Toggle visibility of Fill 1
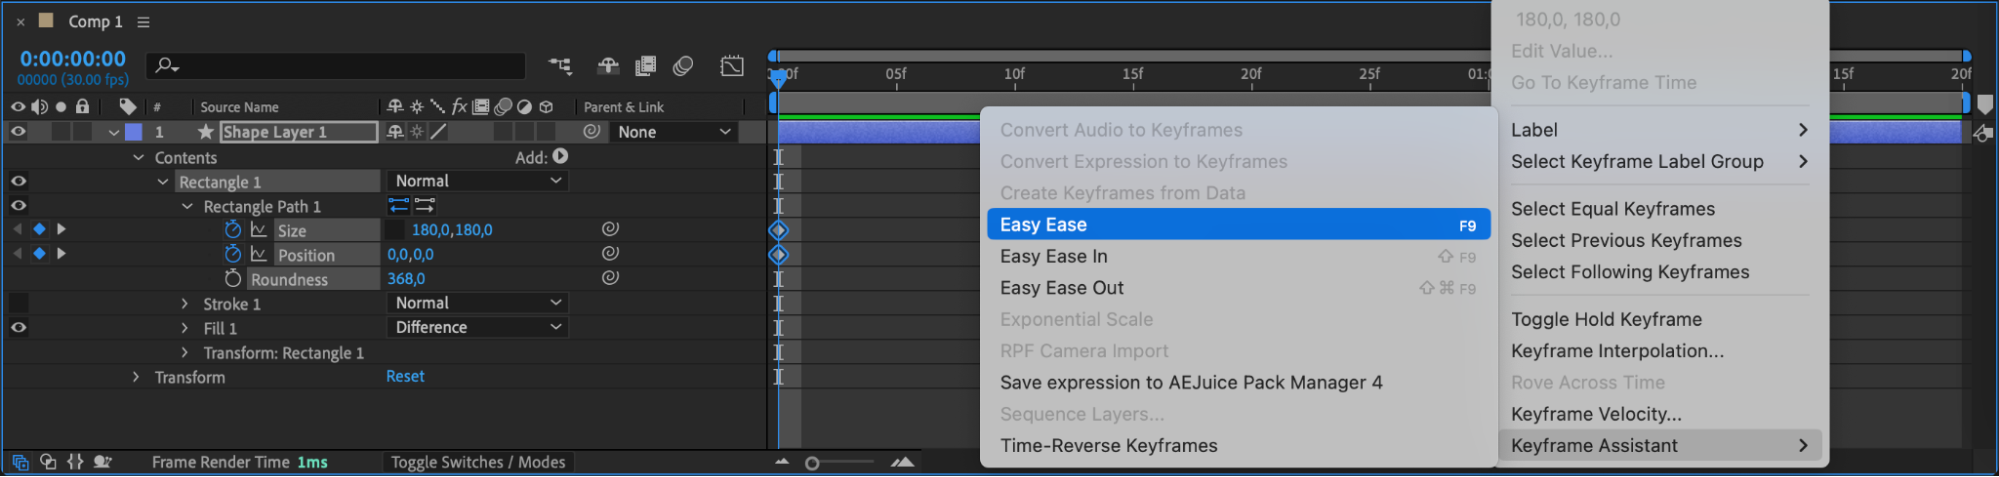The width and height of the screenshot is (1999, 477). click(18, 327)
